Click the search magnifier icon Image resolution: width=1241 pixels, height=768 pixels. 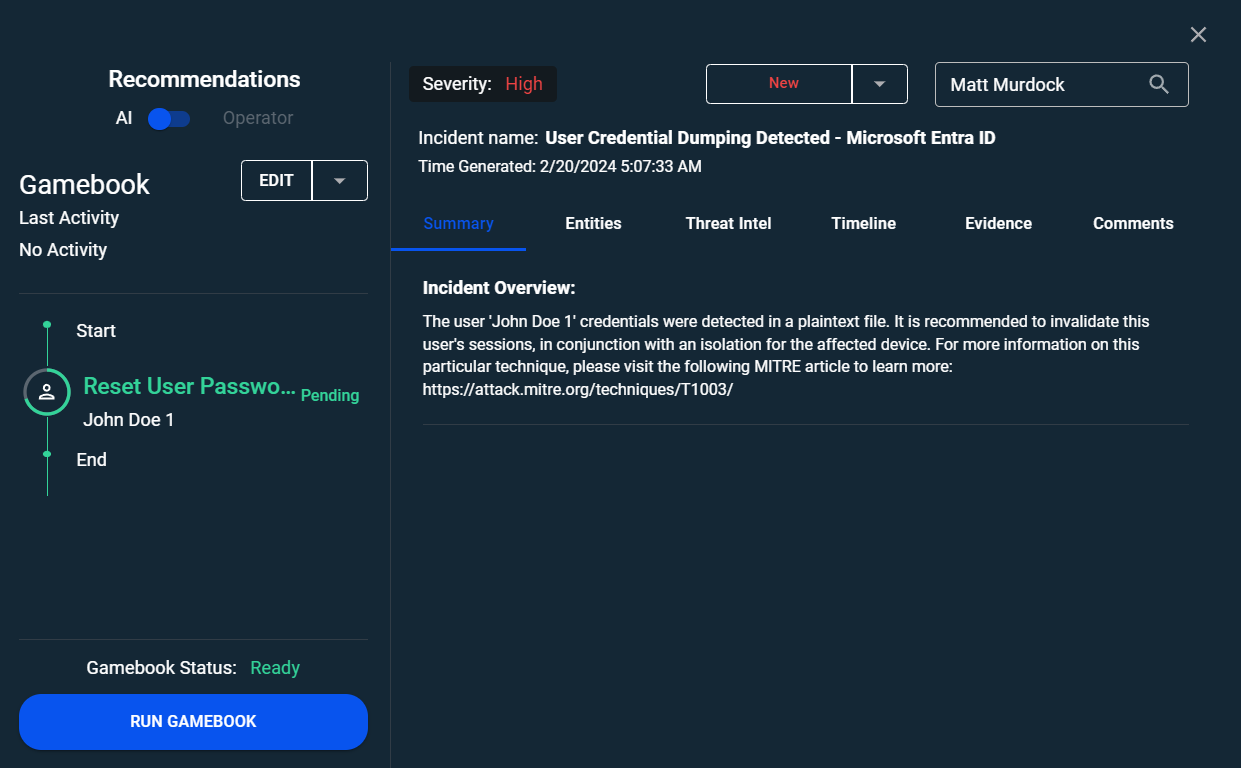click(1159, 85)
